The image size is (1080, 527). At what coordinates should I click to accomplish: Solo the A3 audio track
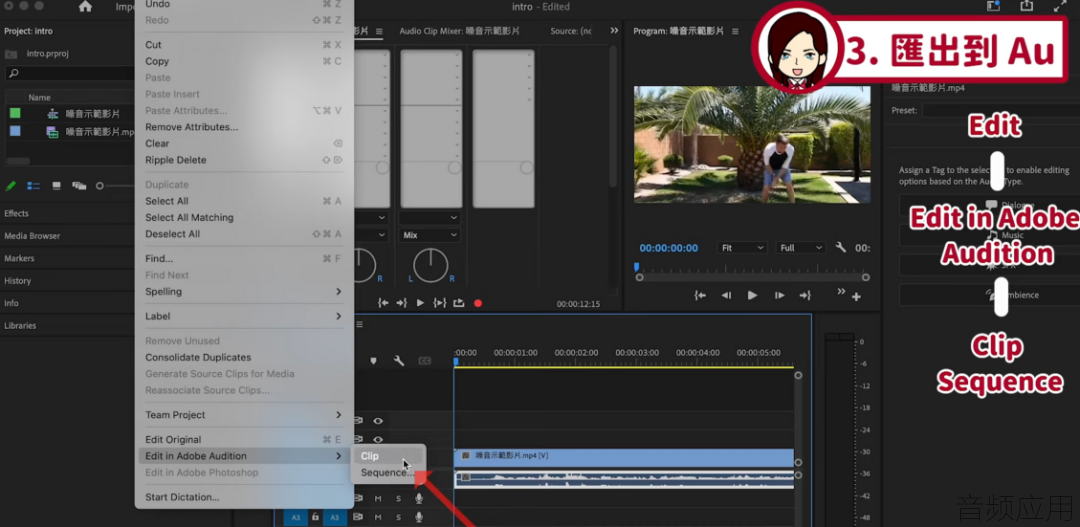pyautogui.click(x=398, y=517)
